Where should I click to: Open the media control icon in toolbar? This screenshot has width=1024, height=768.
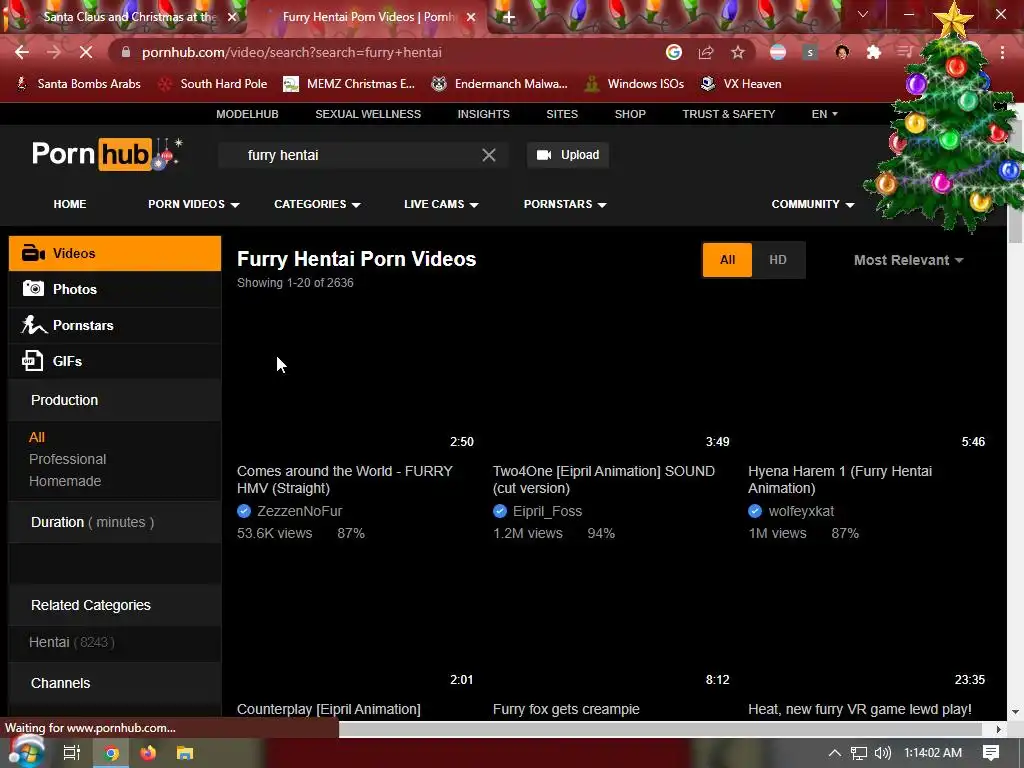(905, 52)
